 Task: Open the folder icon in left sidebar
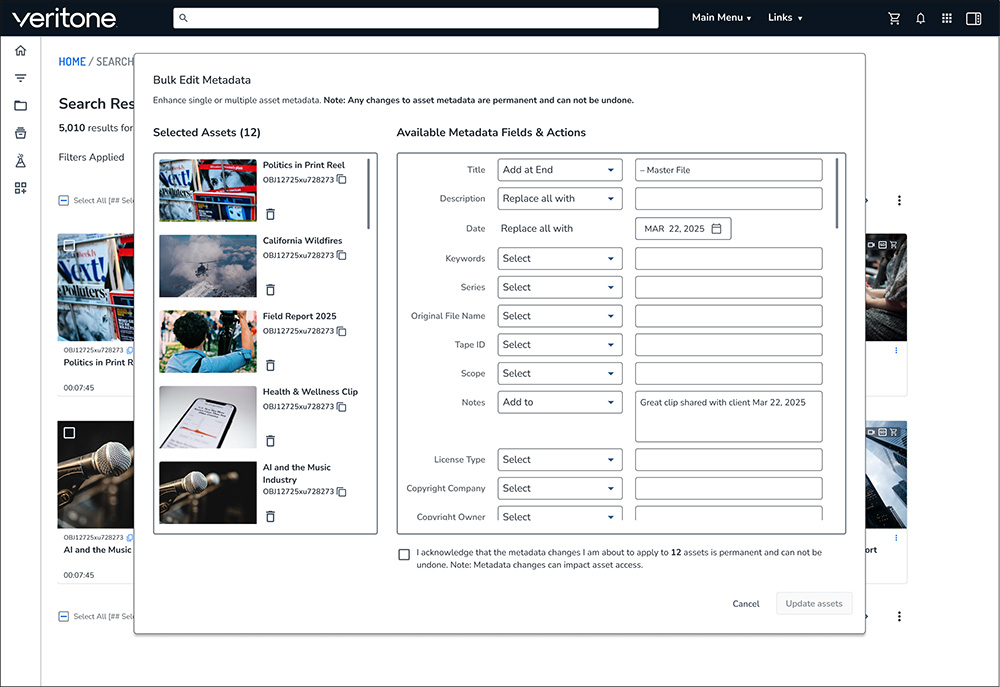20,105
